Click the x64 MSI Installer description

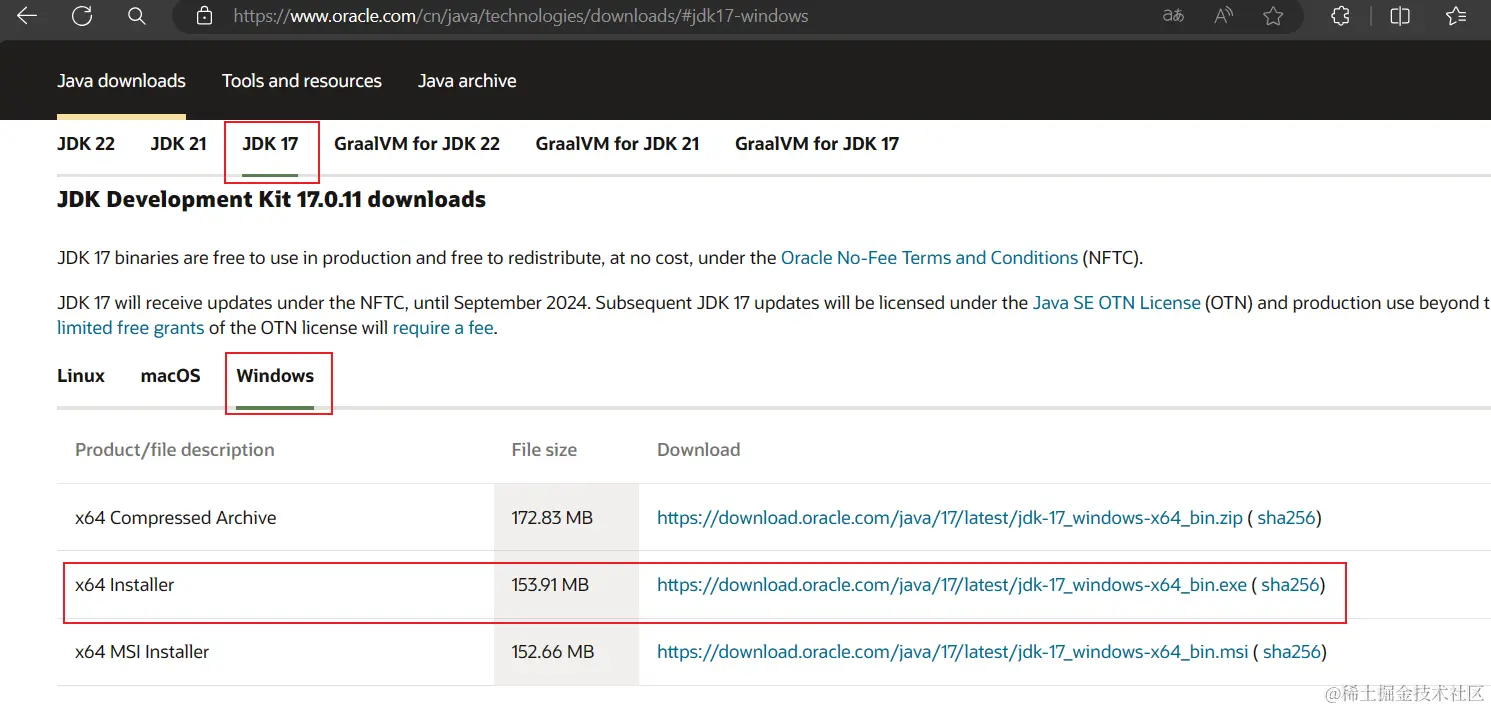coord(142,652)
